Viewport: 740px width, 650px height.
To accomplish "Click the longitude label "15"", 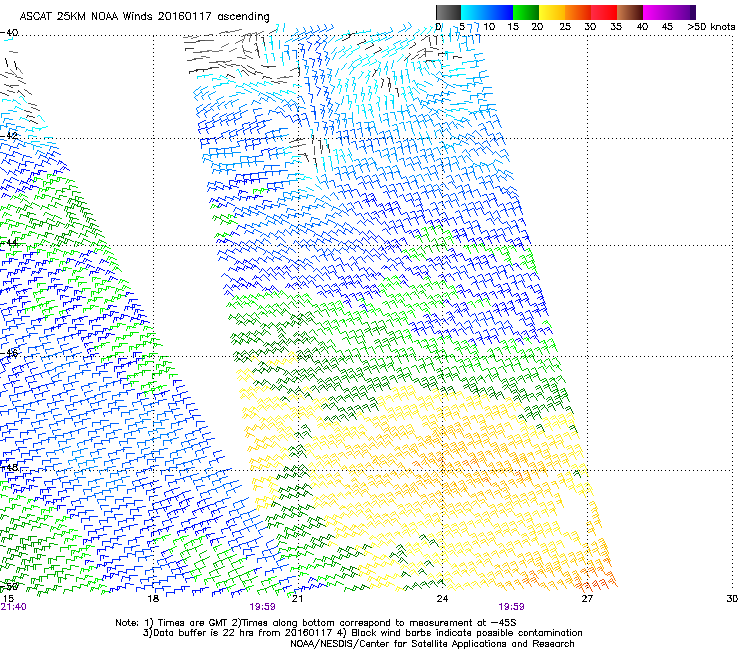I will (x=8, y=599).
